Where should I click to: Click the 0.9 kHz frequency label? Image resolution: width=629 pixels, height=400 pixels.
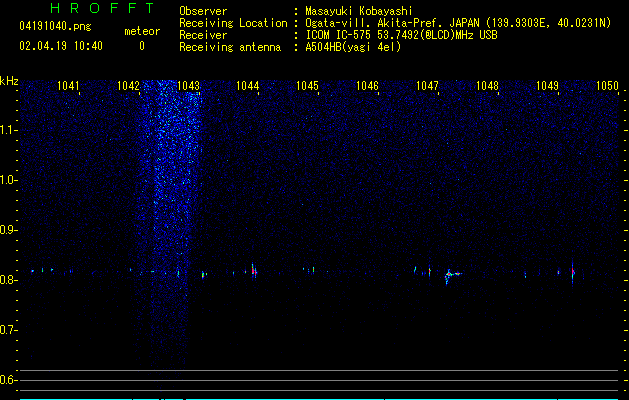pyautogui.click(x=8, y=230)
